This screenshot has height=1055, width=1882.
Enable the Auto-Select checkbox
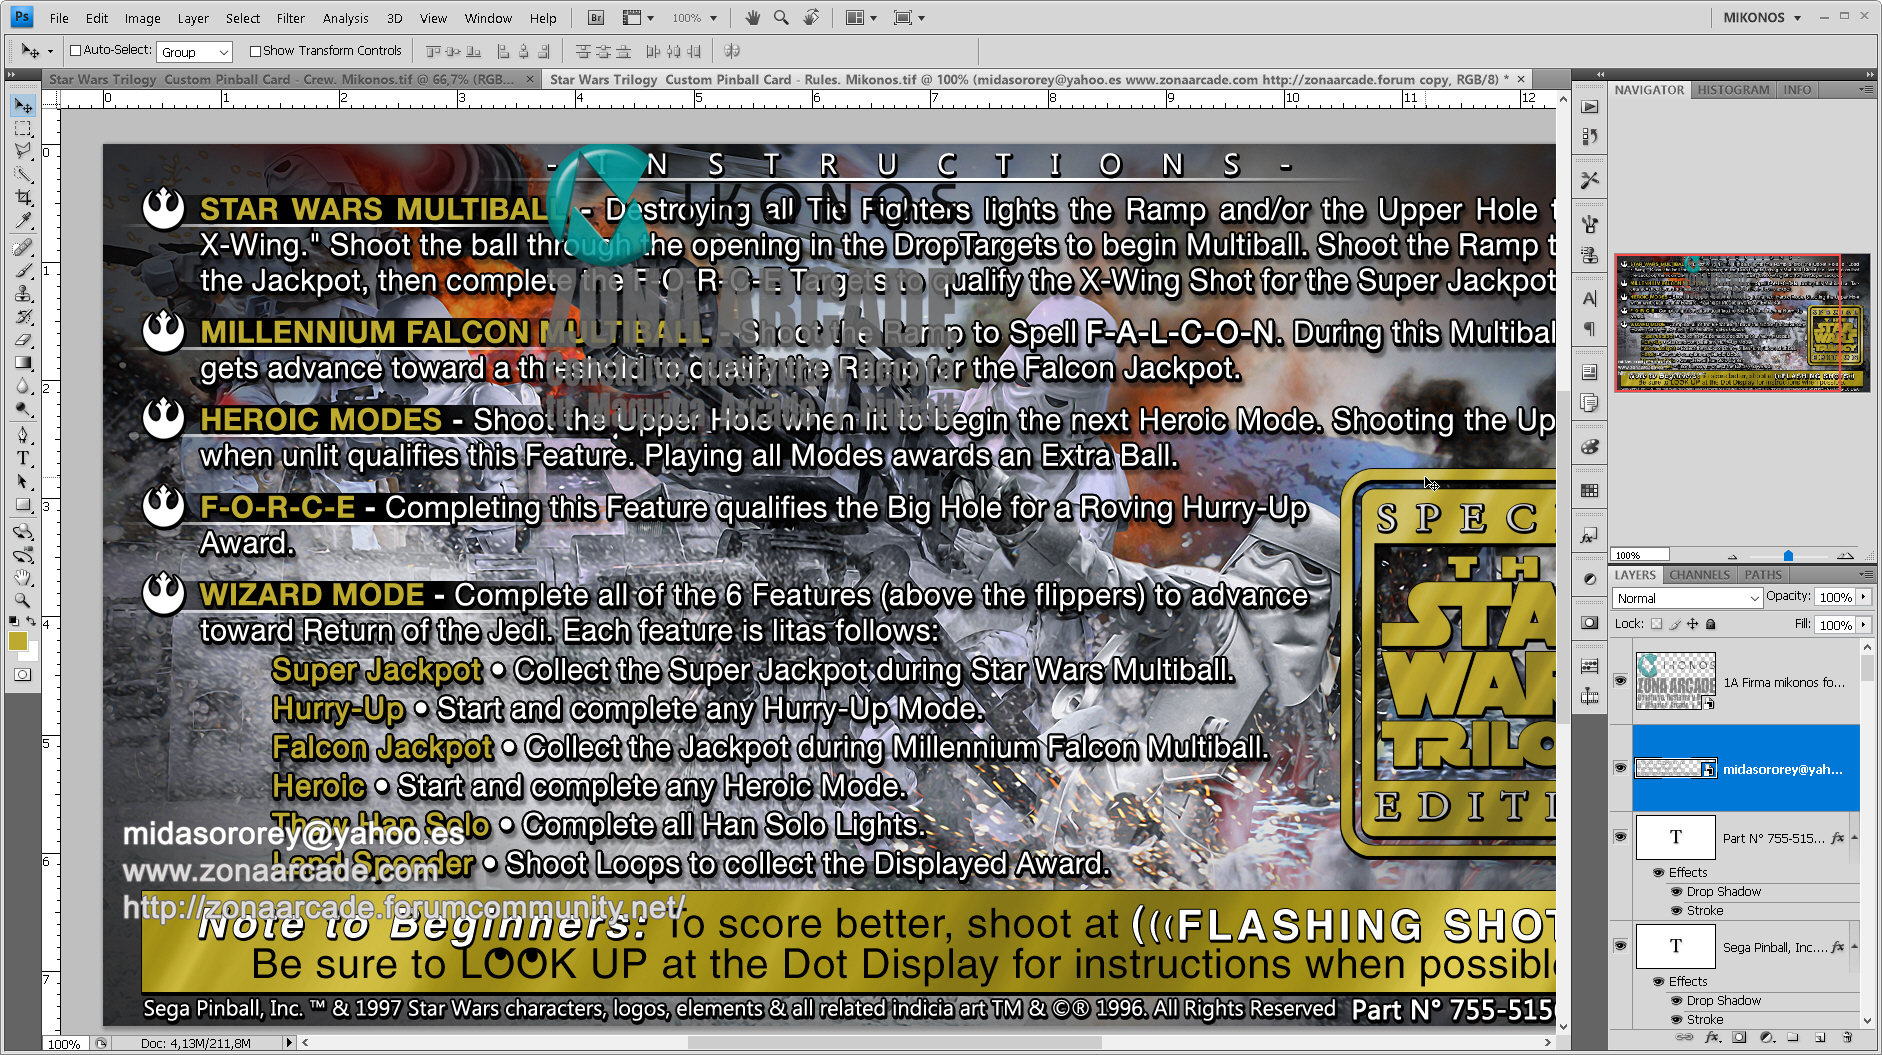75,51
